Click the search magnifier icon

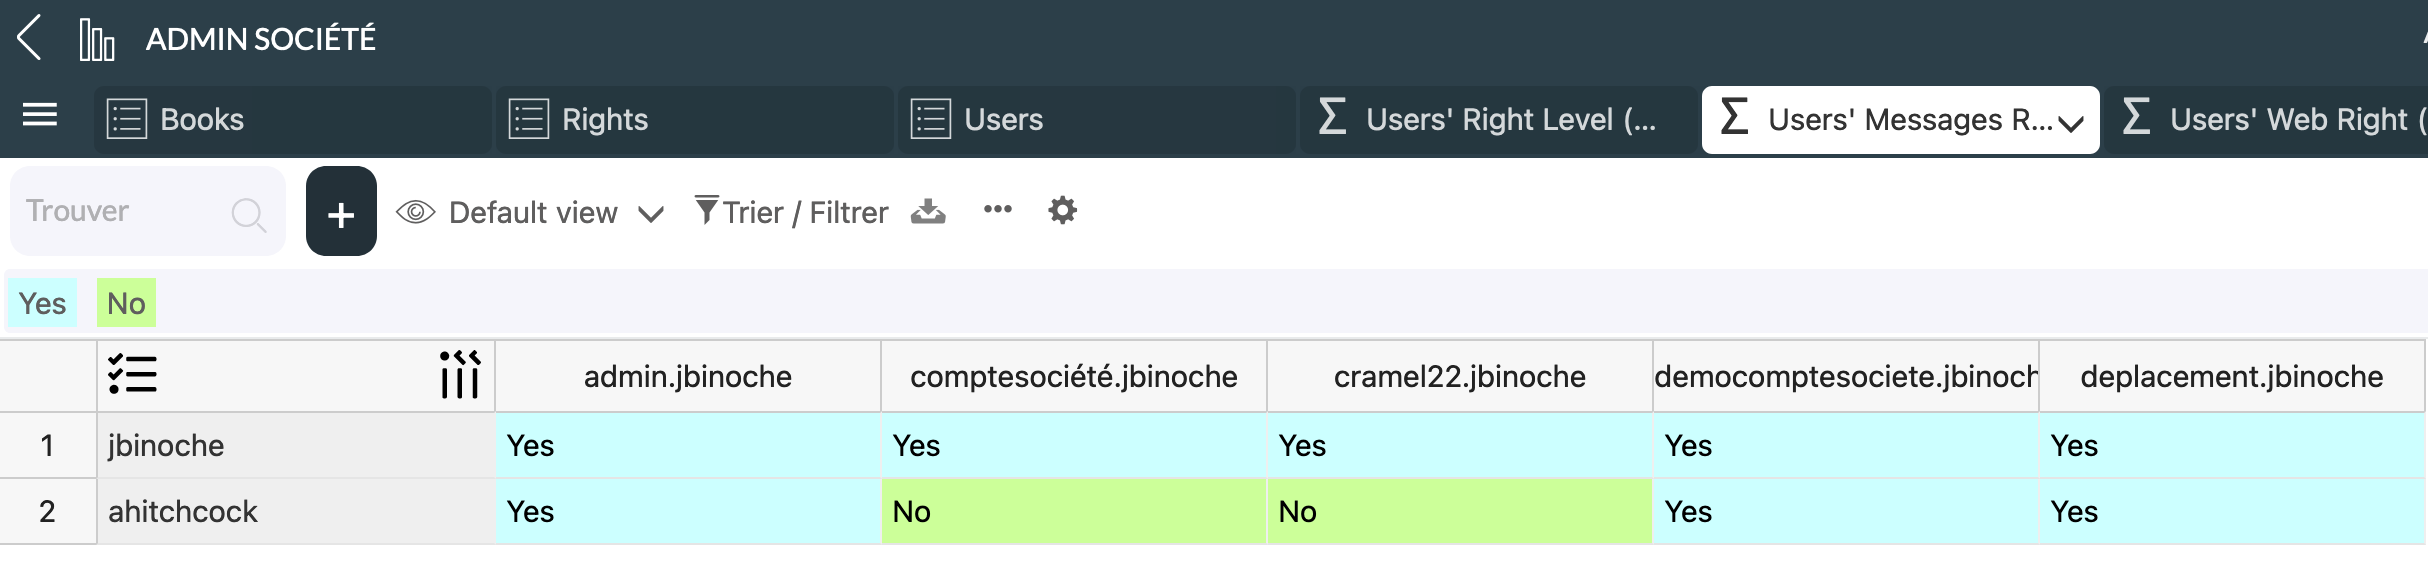coord(248,214)
